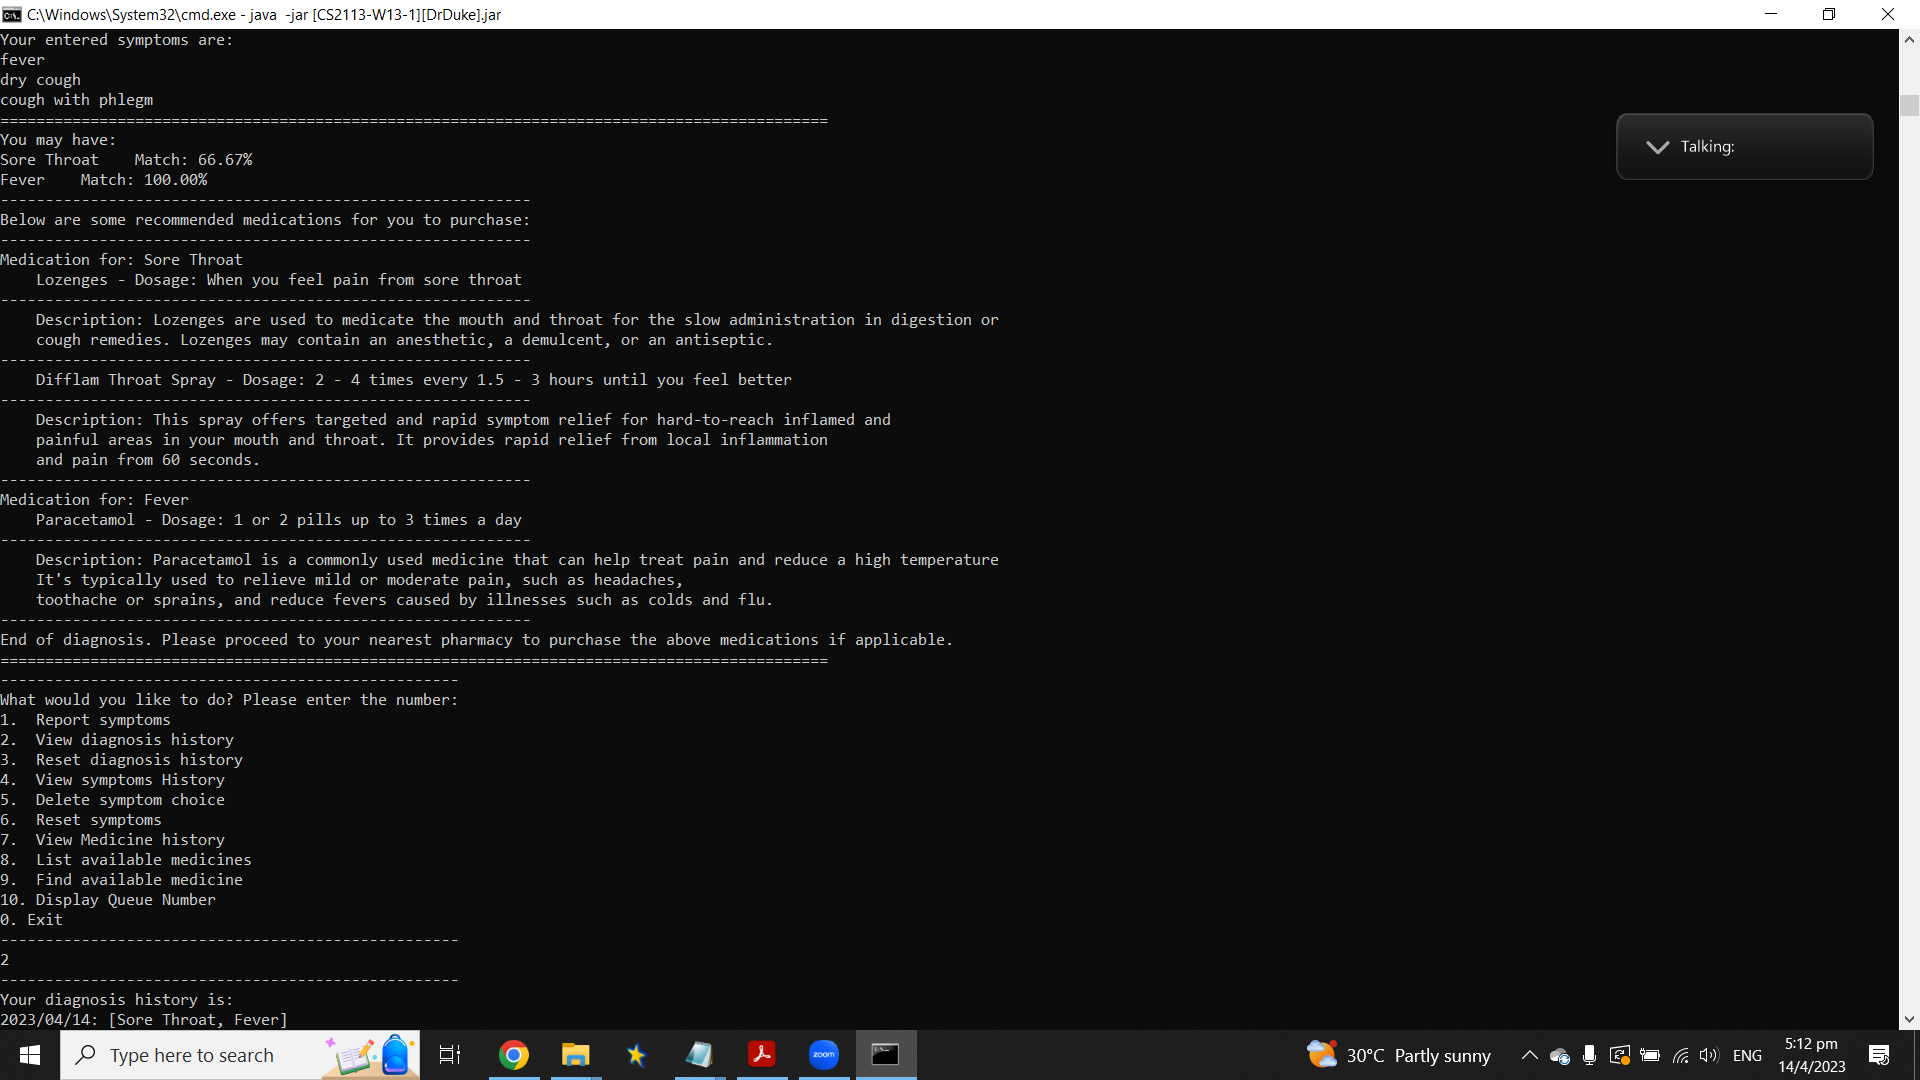Open the notifications action center
This screenshot has height=1080, width=1920.
pyautogui.click(x=1878, y=1055)
